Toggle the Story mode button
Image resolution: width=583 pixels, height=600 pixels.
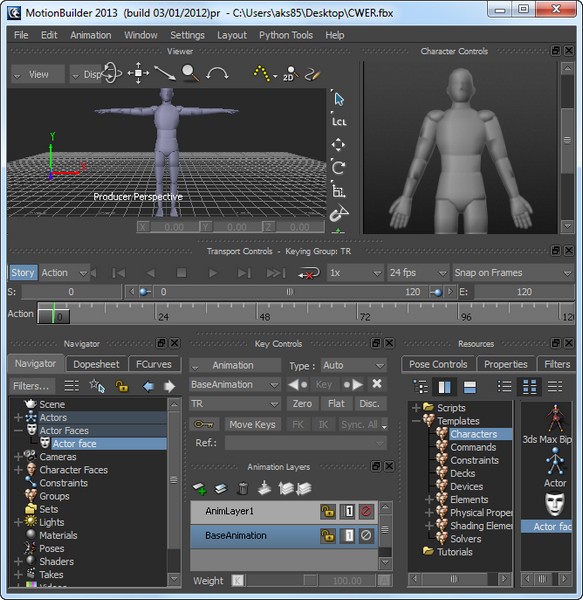(x=23, y=272)
